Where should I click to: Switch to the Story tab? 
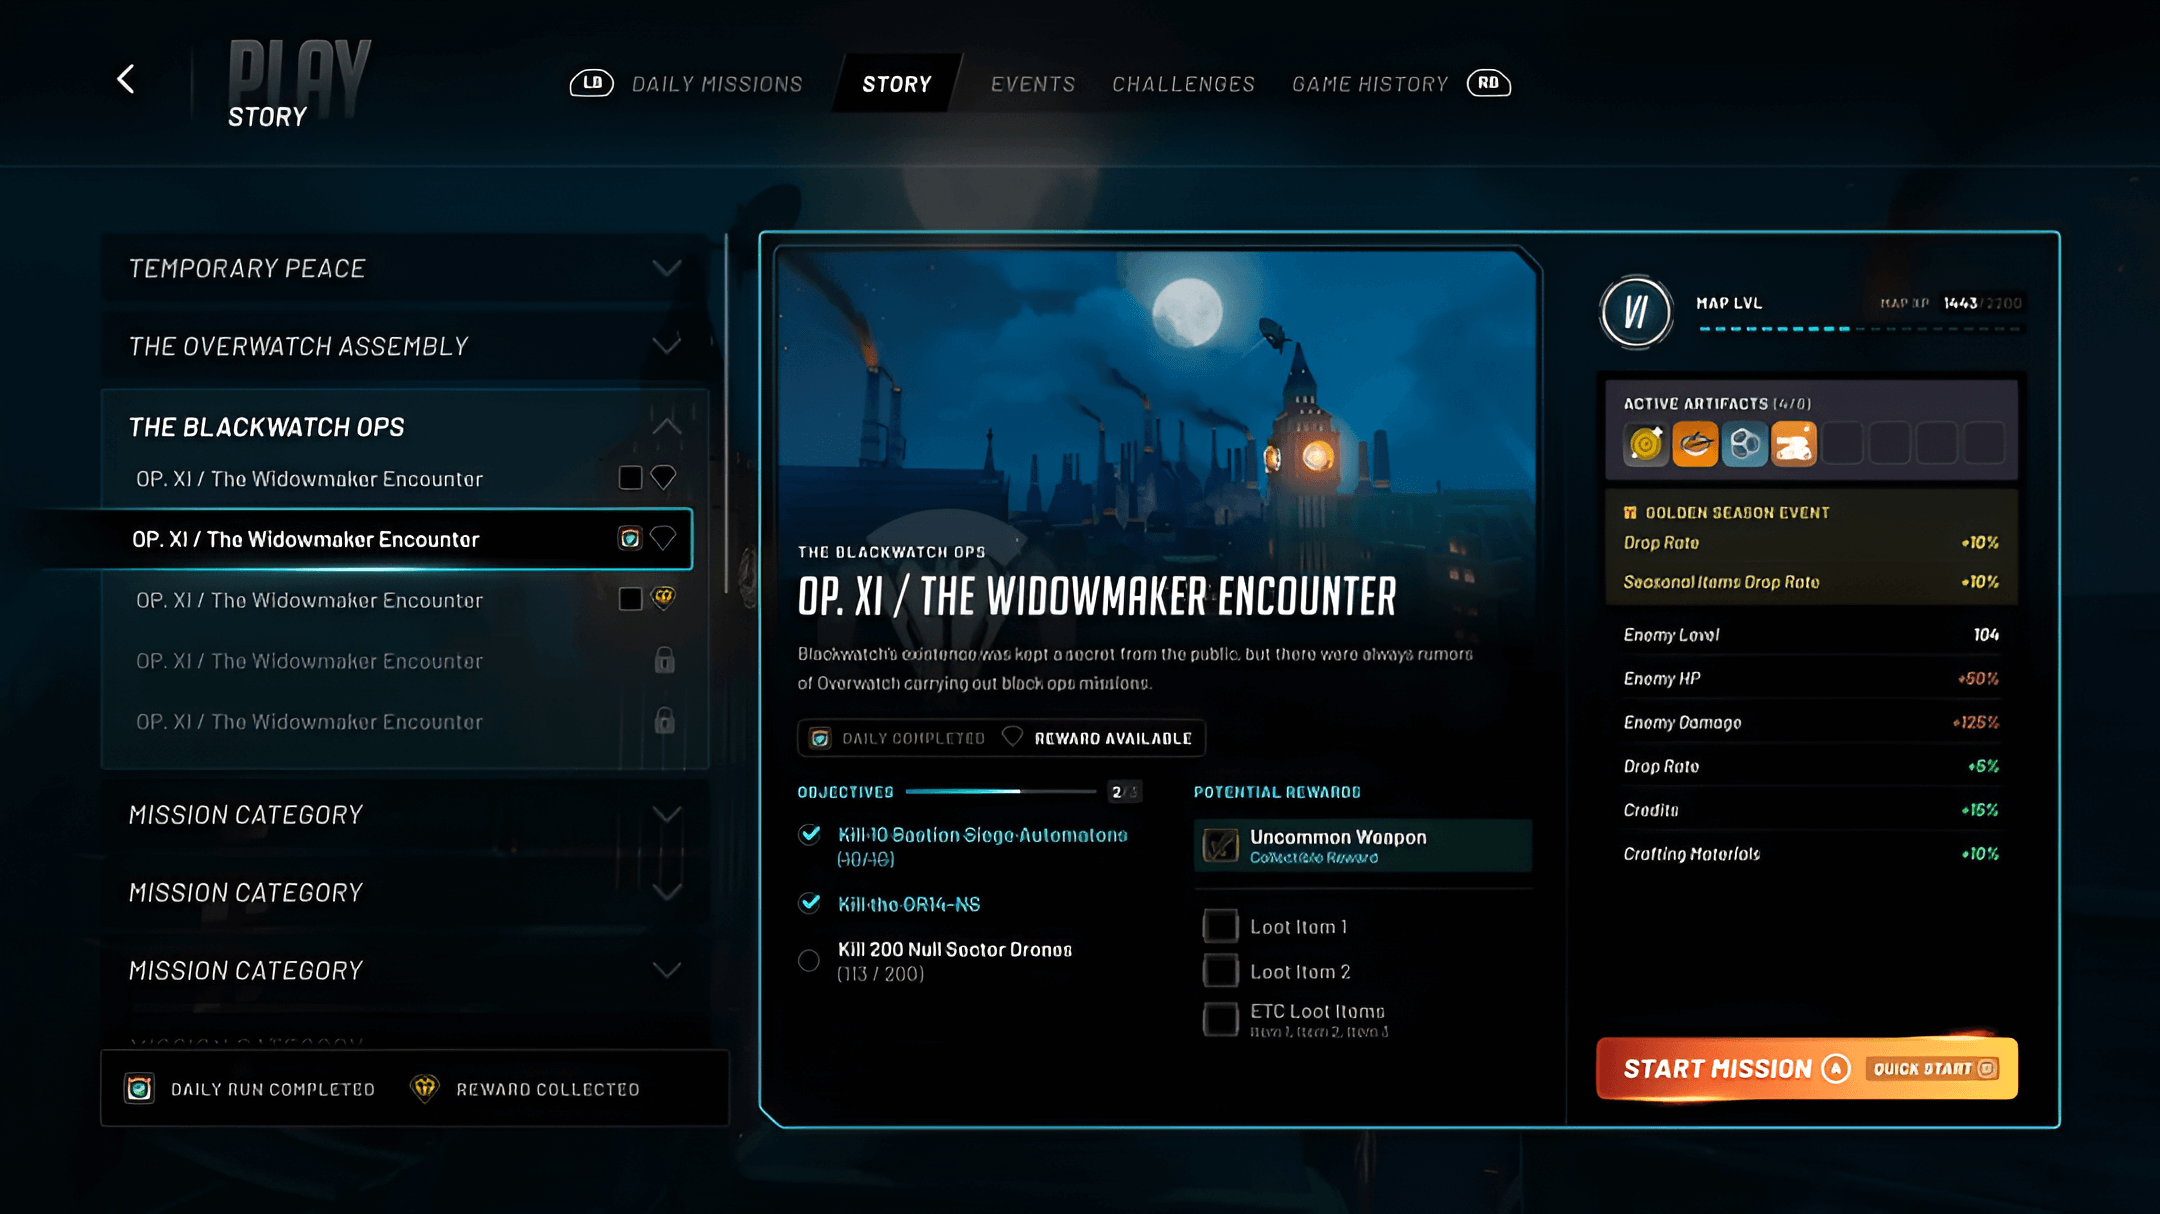point(897,84)
